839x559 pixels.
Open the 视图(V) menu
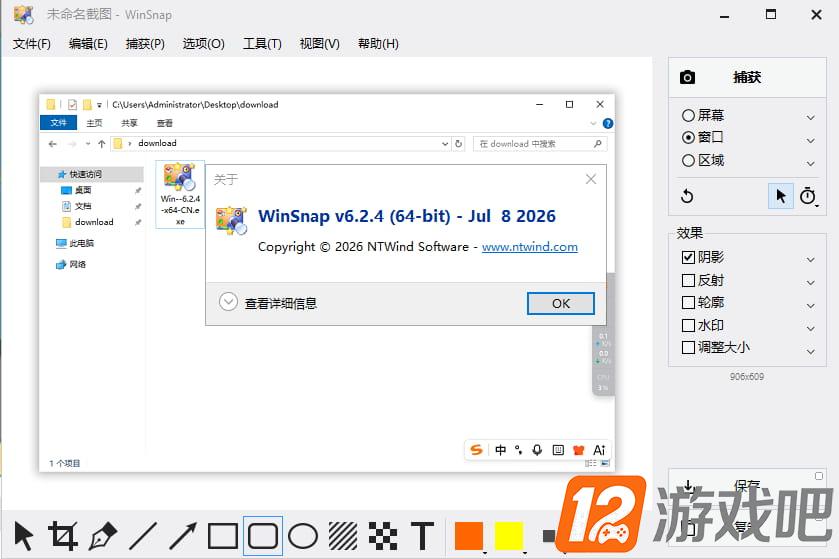pos(319,44)
